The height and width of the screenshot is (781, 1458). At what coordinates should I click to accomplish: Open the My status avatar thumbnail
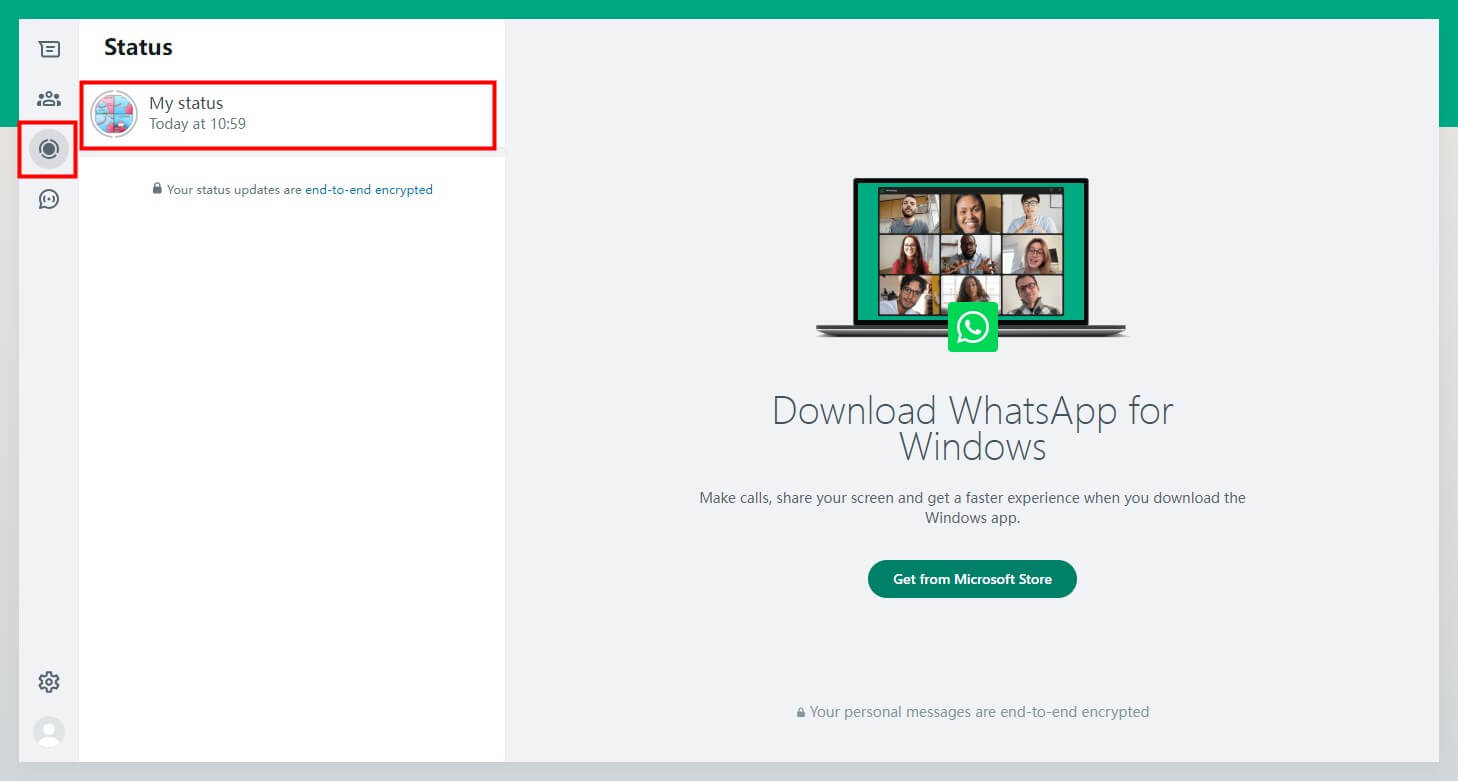tap(114, 113)
